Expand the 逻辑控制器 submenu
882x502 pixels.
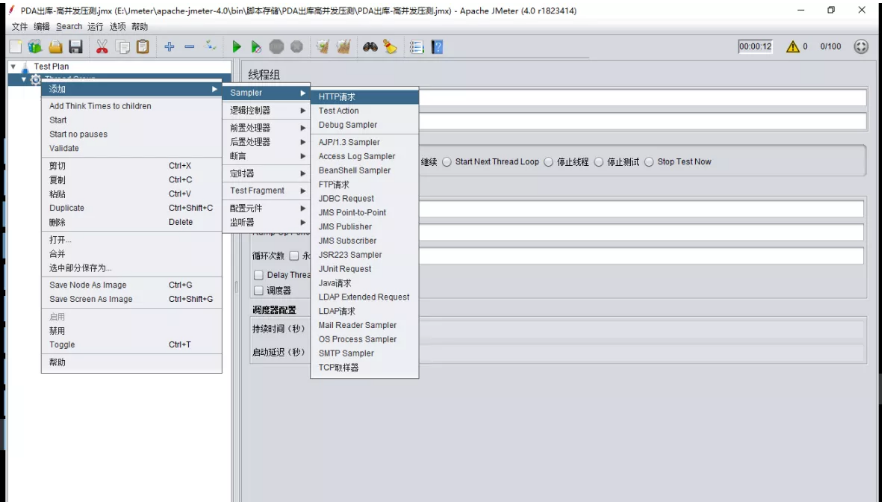point(267,110)
